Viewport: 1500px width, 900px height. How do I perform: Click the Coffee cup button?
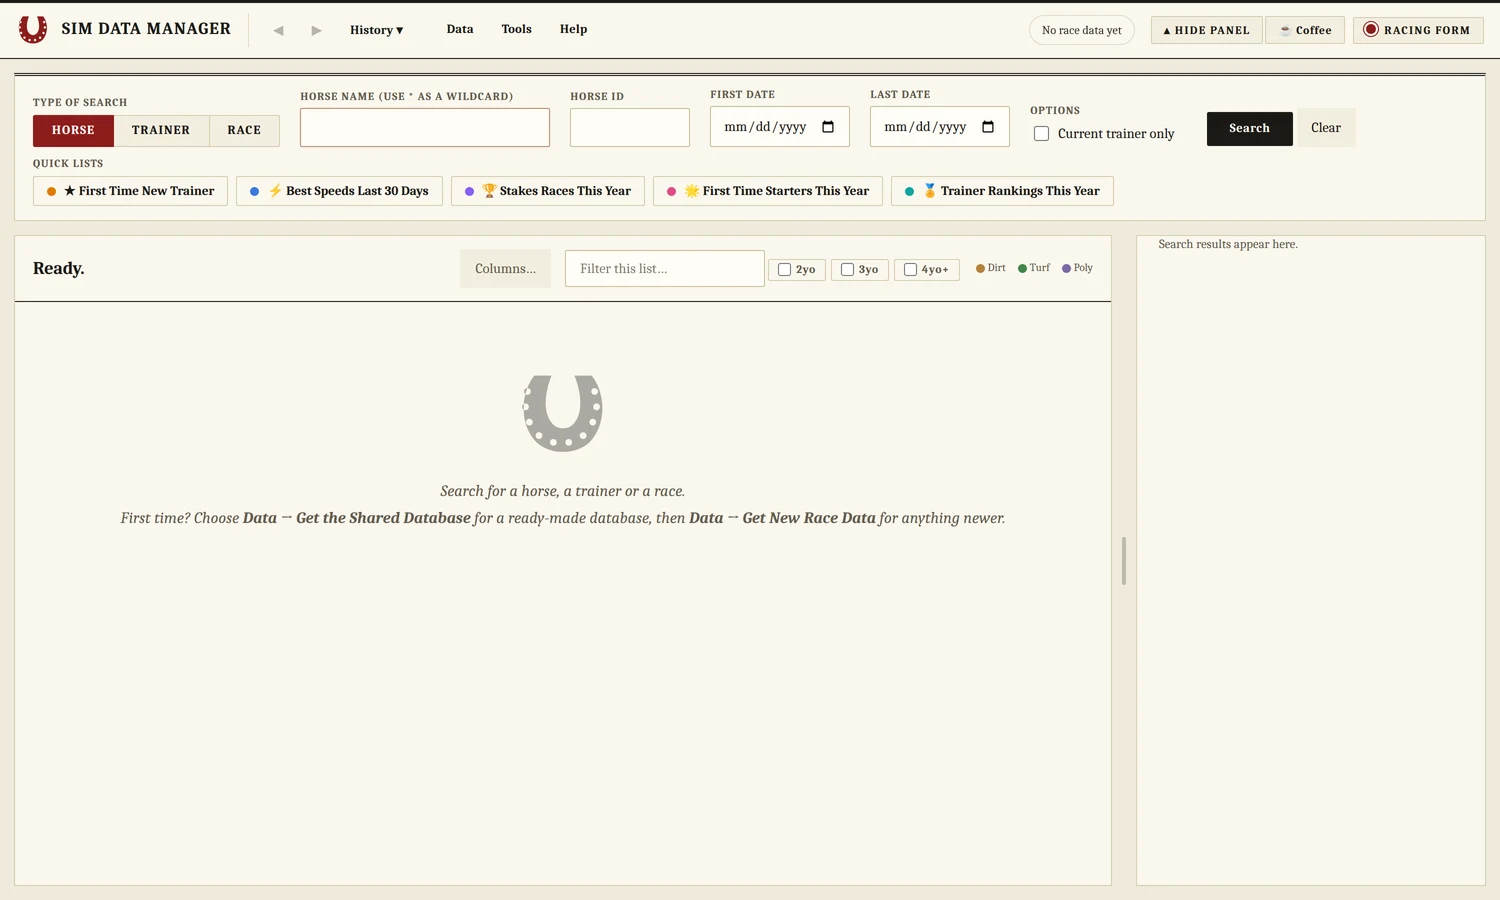pos(1305,30)
